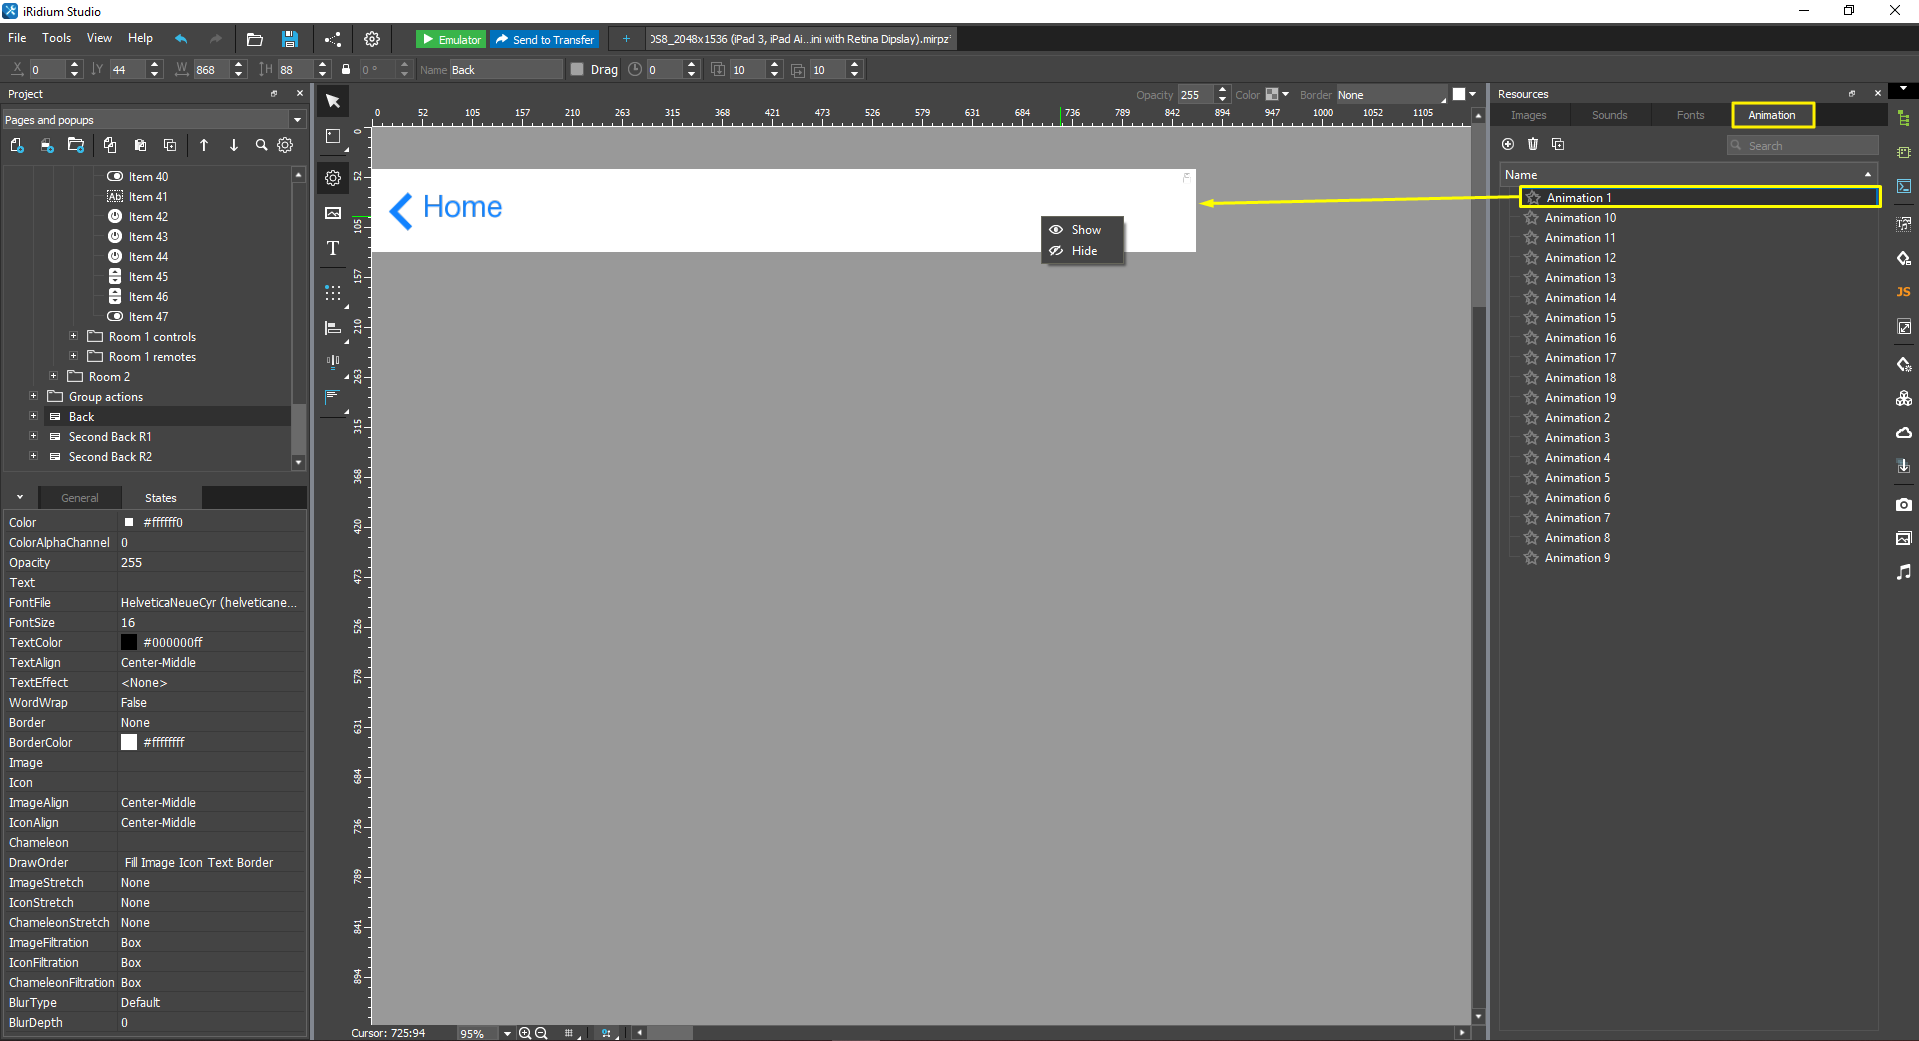
Task: Open the TextColor swatch in properties
Action: point(129,642)
